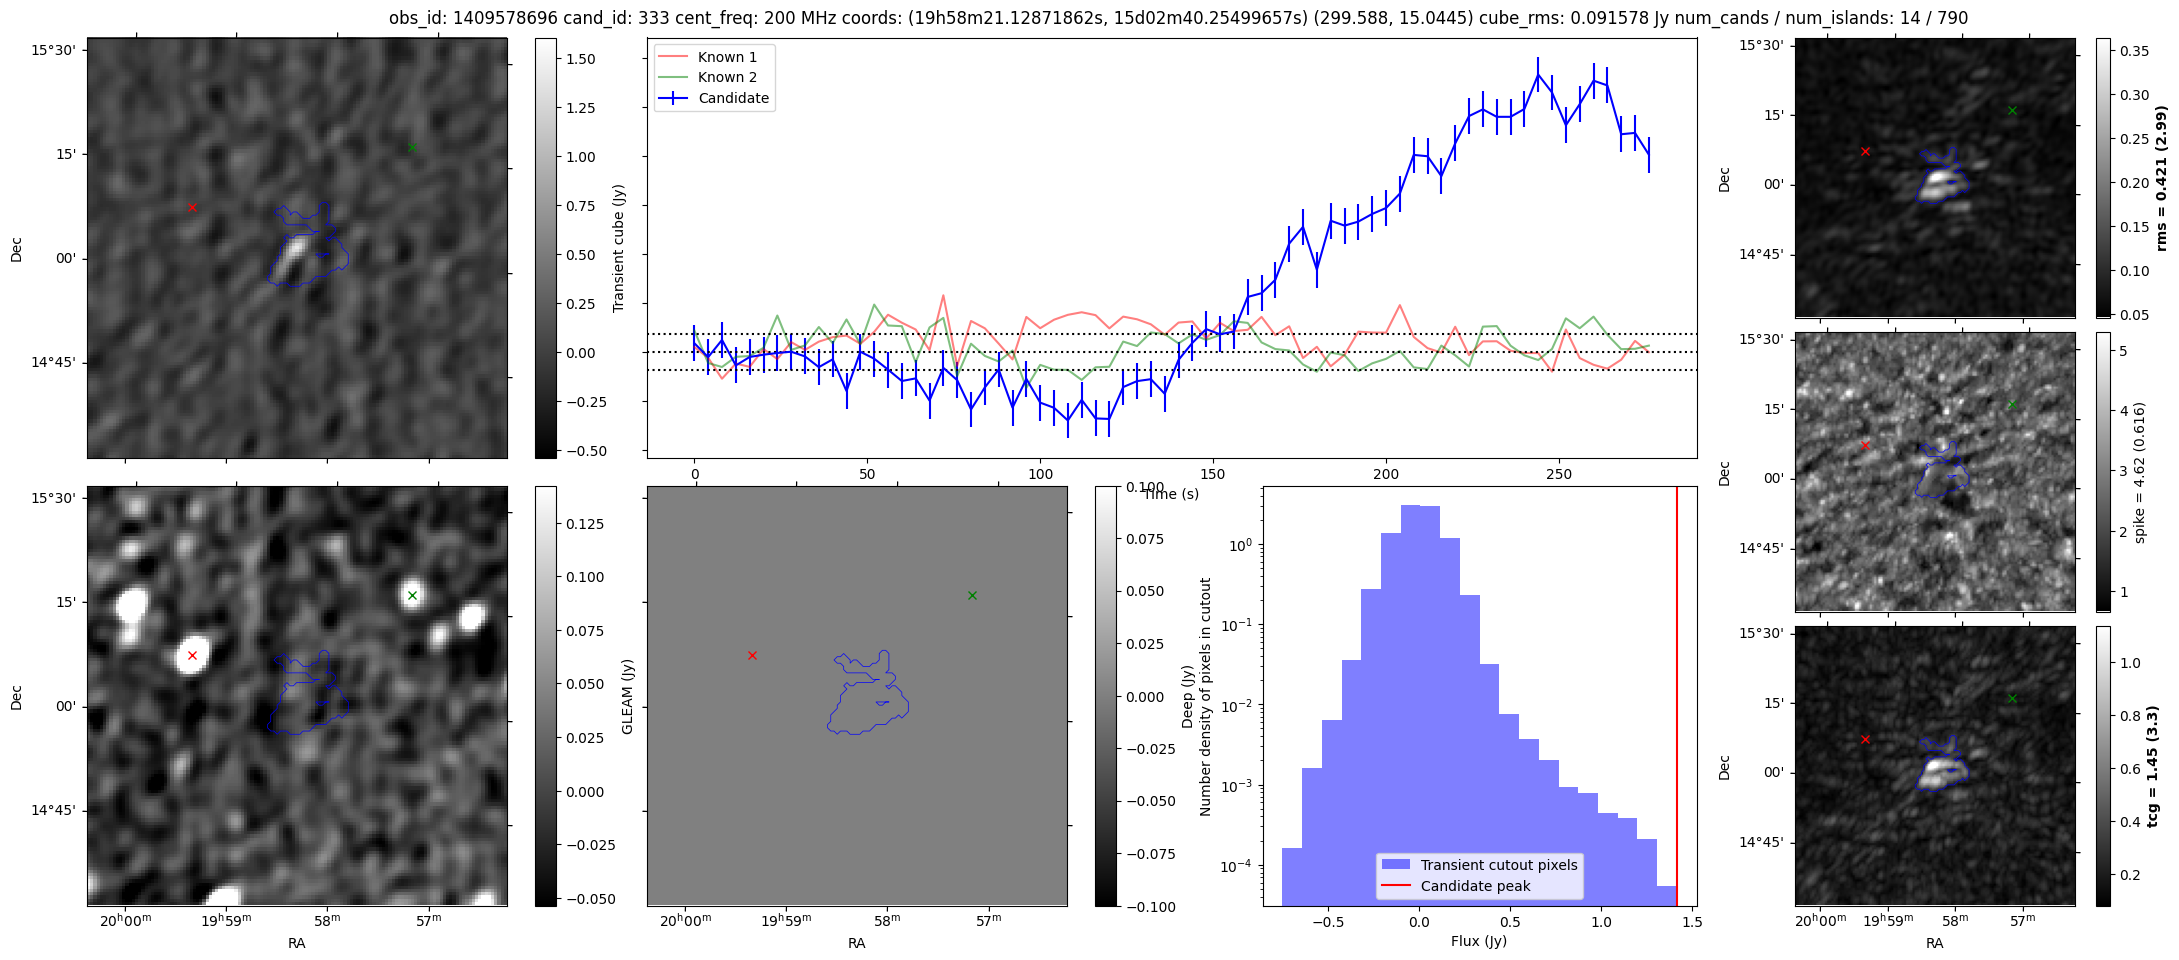
Task: Click the Transient cube colorbar
Action: pyautogui.click(x=545, y=248)
